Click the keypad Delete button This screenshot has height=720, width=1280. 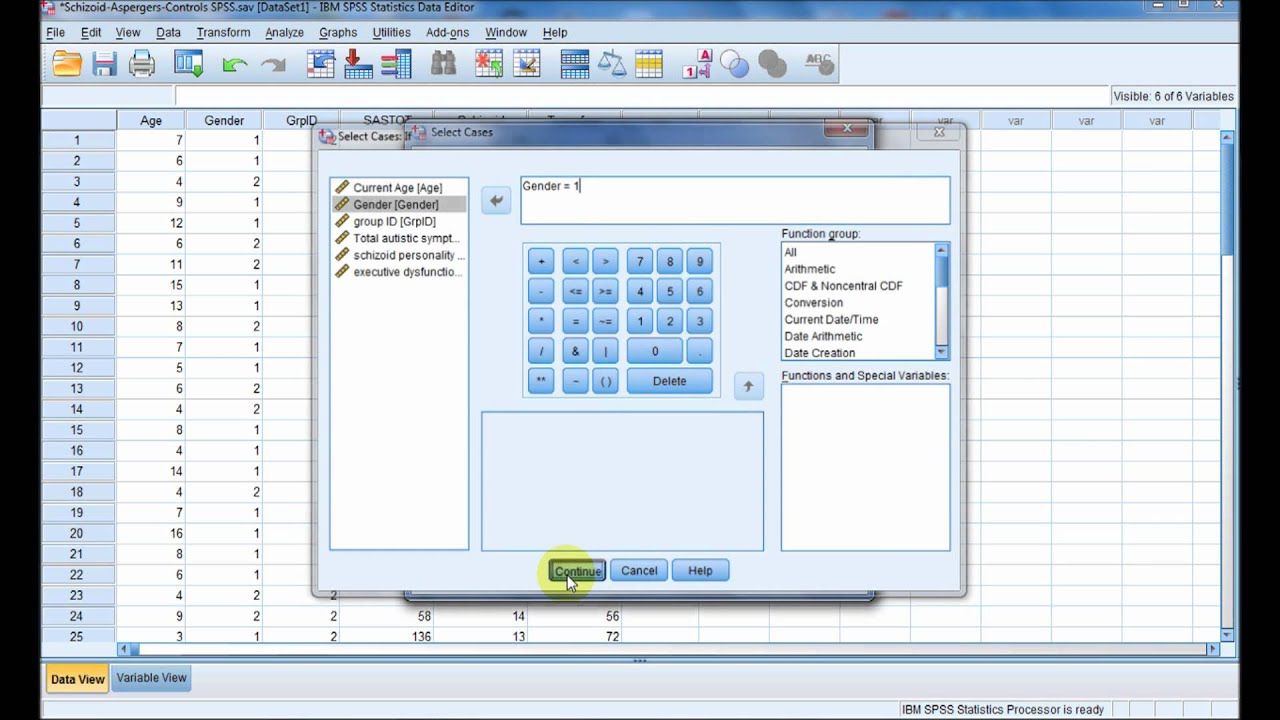[669, 381]
